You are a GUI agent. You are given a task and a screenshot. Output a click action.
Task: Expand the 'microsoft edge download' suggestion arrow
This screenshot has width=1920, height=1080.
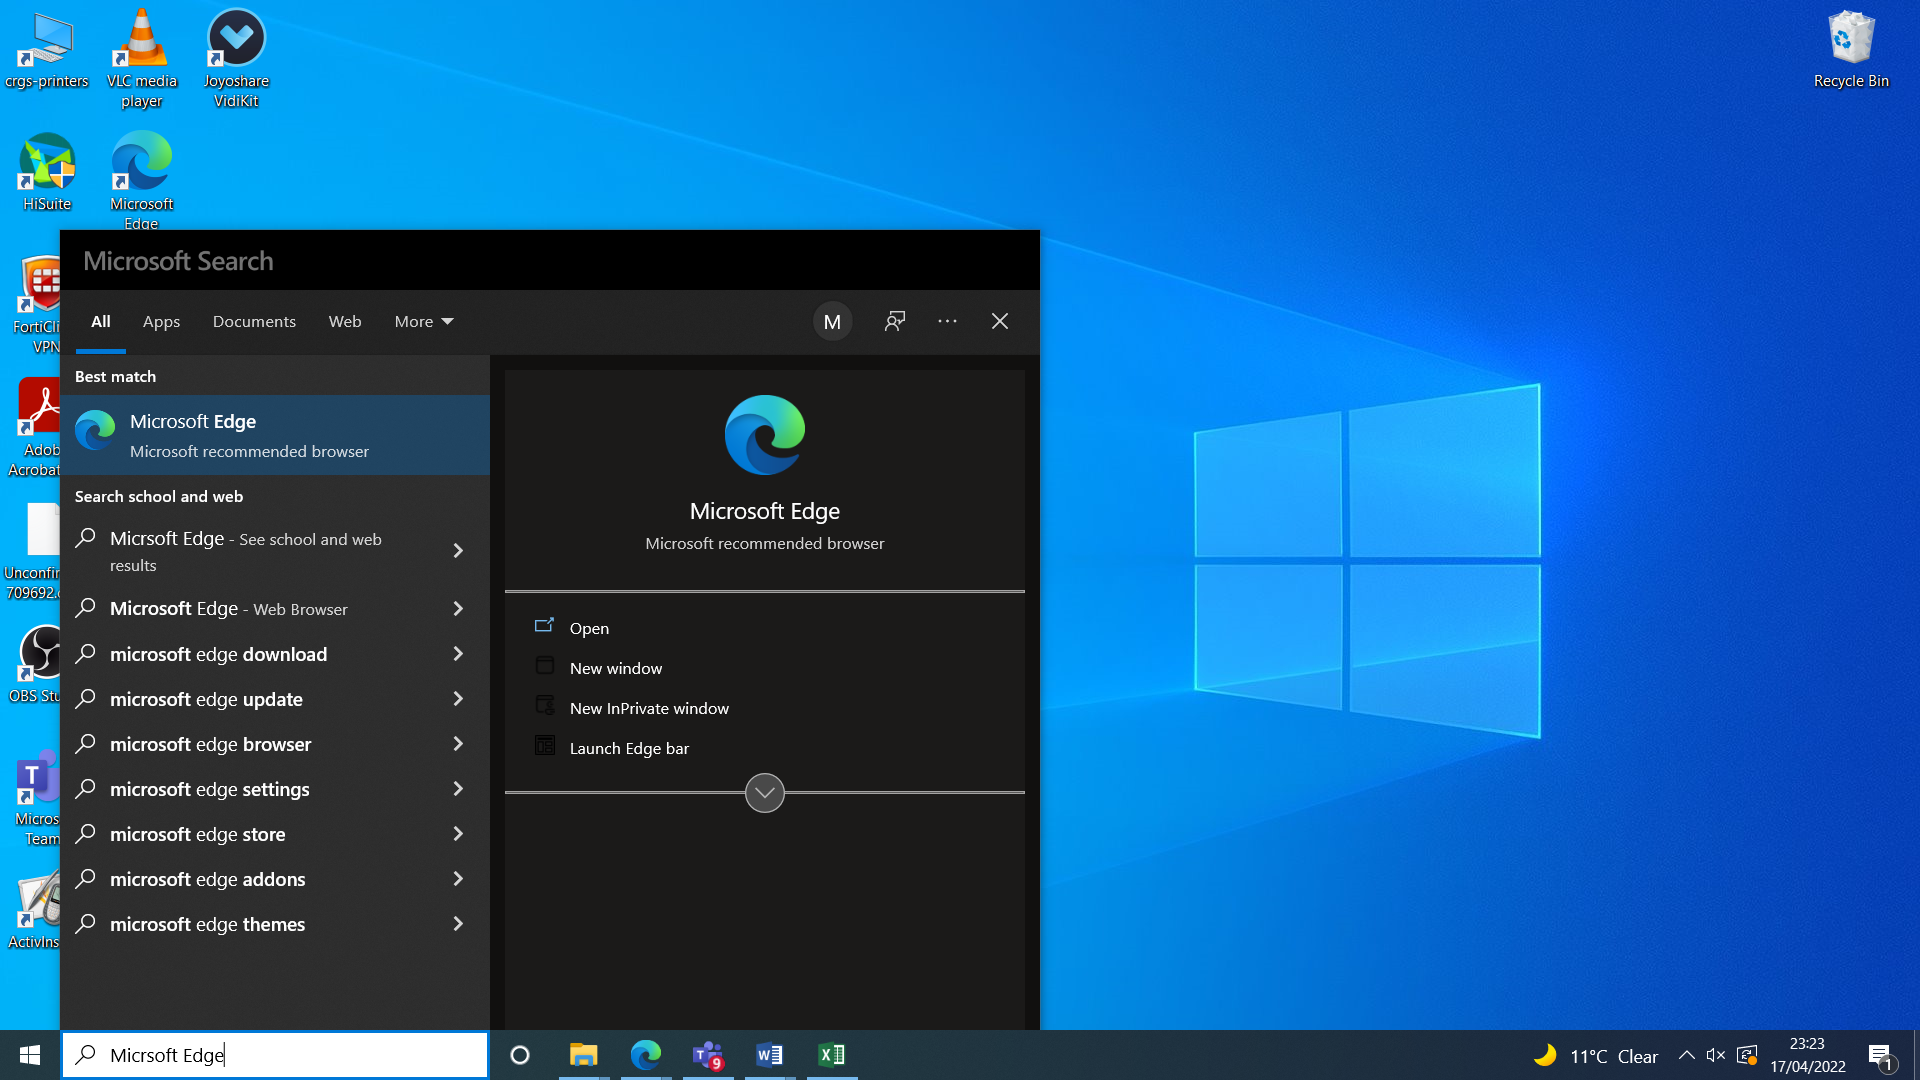coord(458,654)
